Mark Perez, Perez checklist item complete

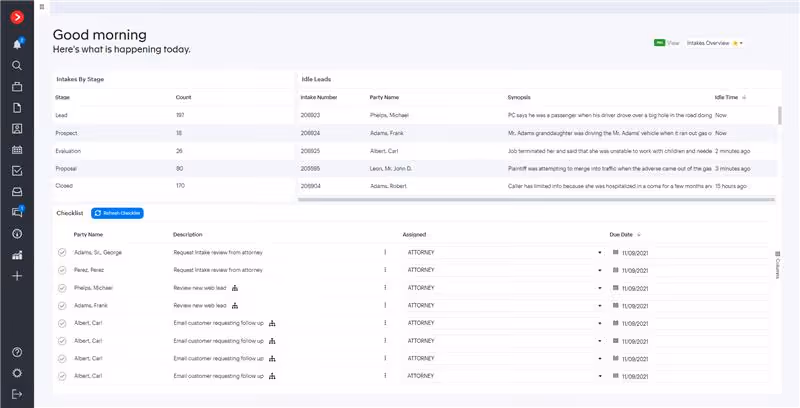62,270
